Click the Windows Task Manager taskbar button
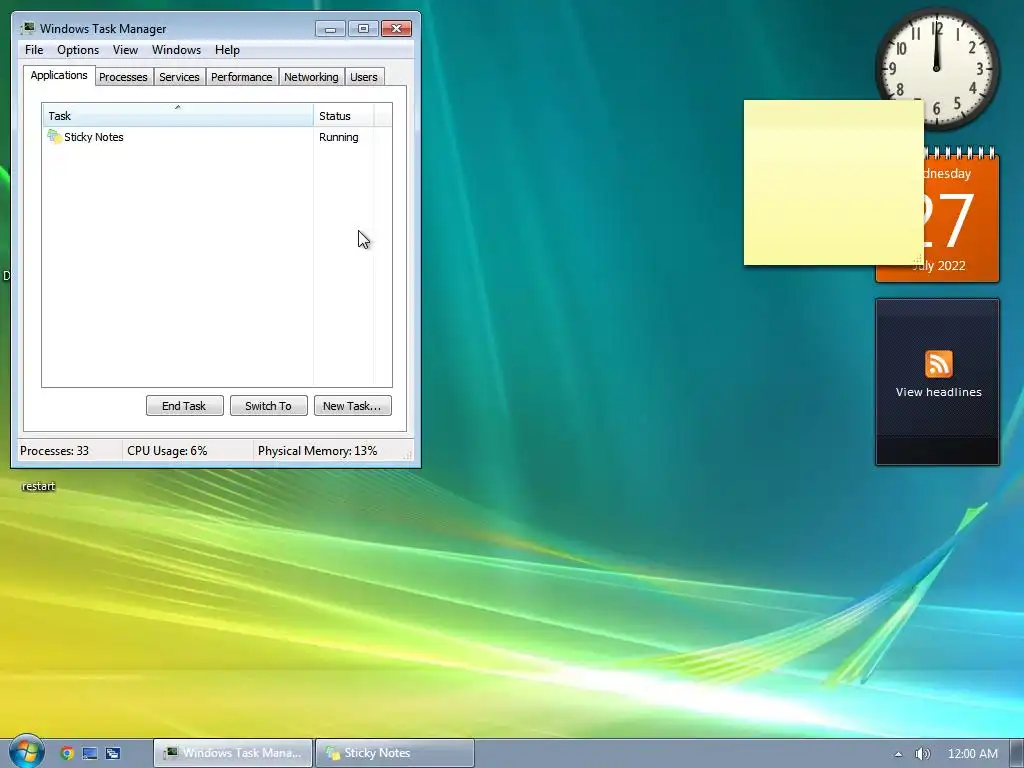 (233, 753)
